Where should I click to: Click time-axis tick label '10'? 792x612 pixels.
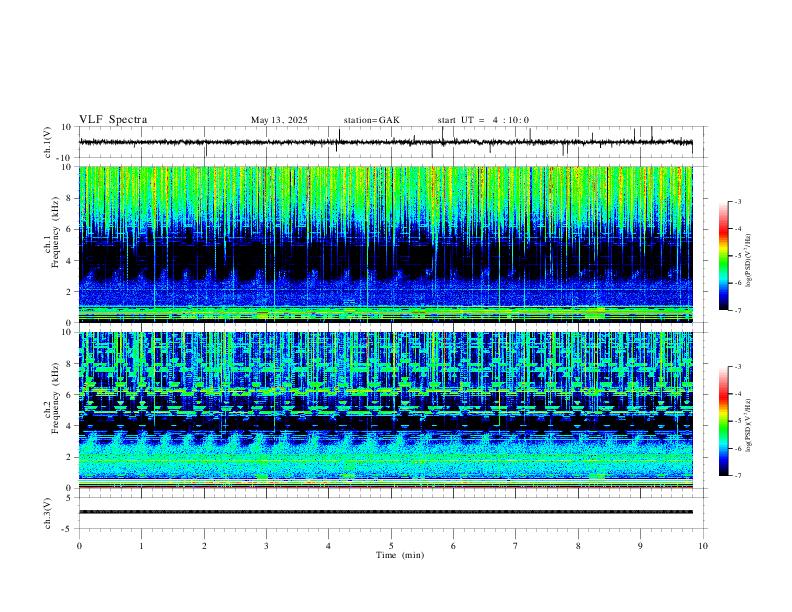tap(703, 546)
